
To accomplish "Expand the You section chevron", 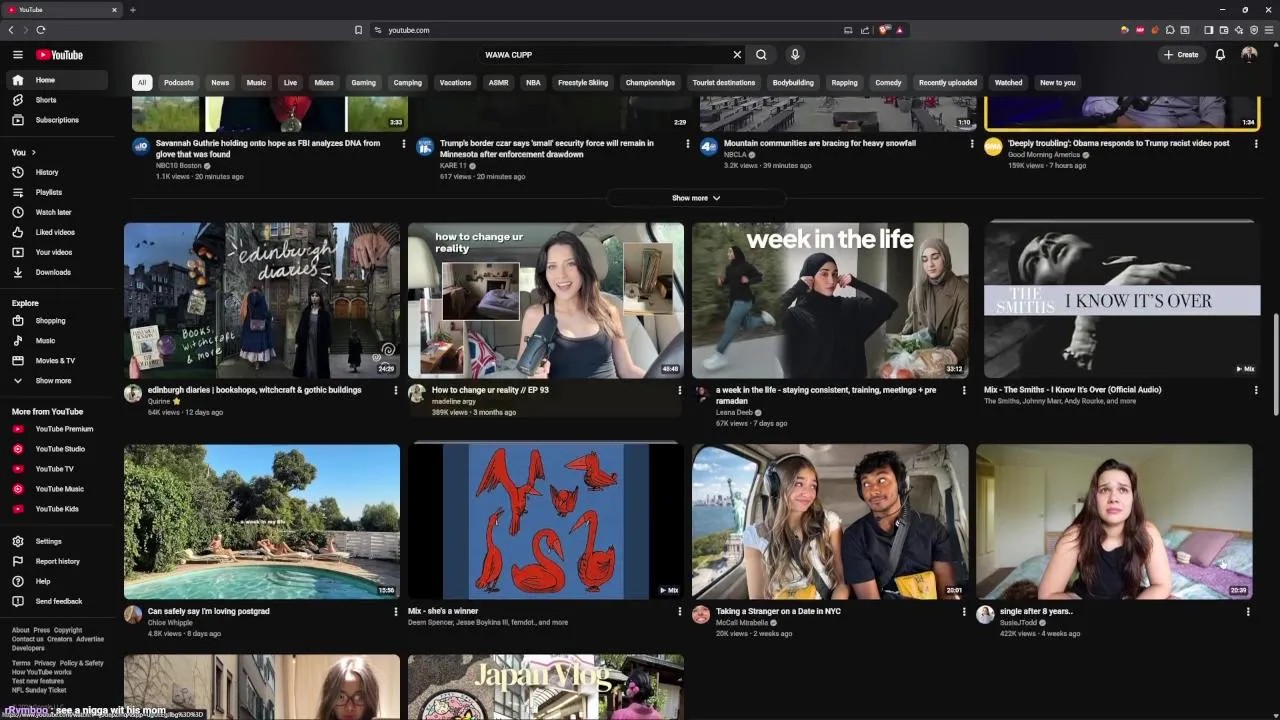I will tap(33, 152).
